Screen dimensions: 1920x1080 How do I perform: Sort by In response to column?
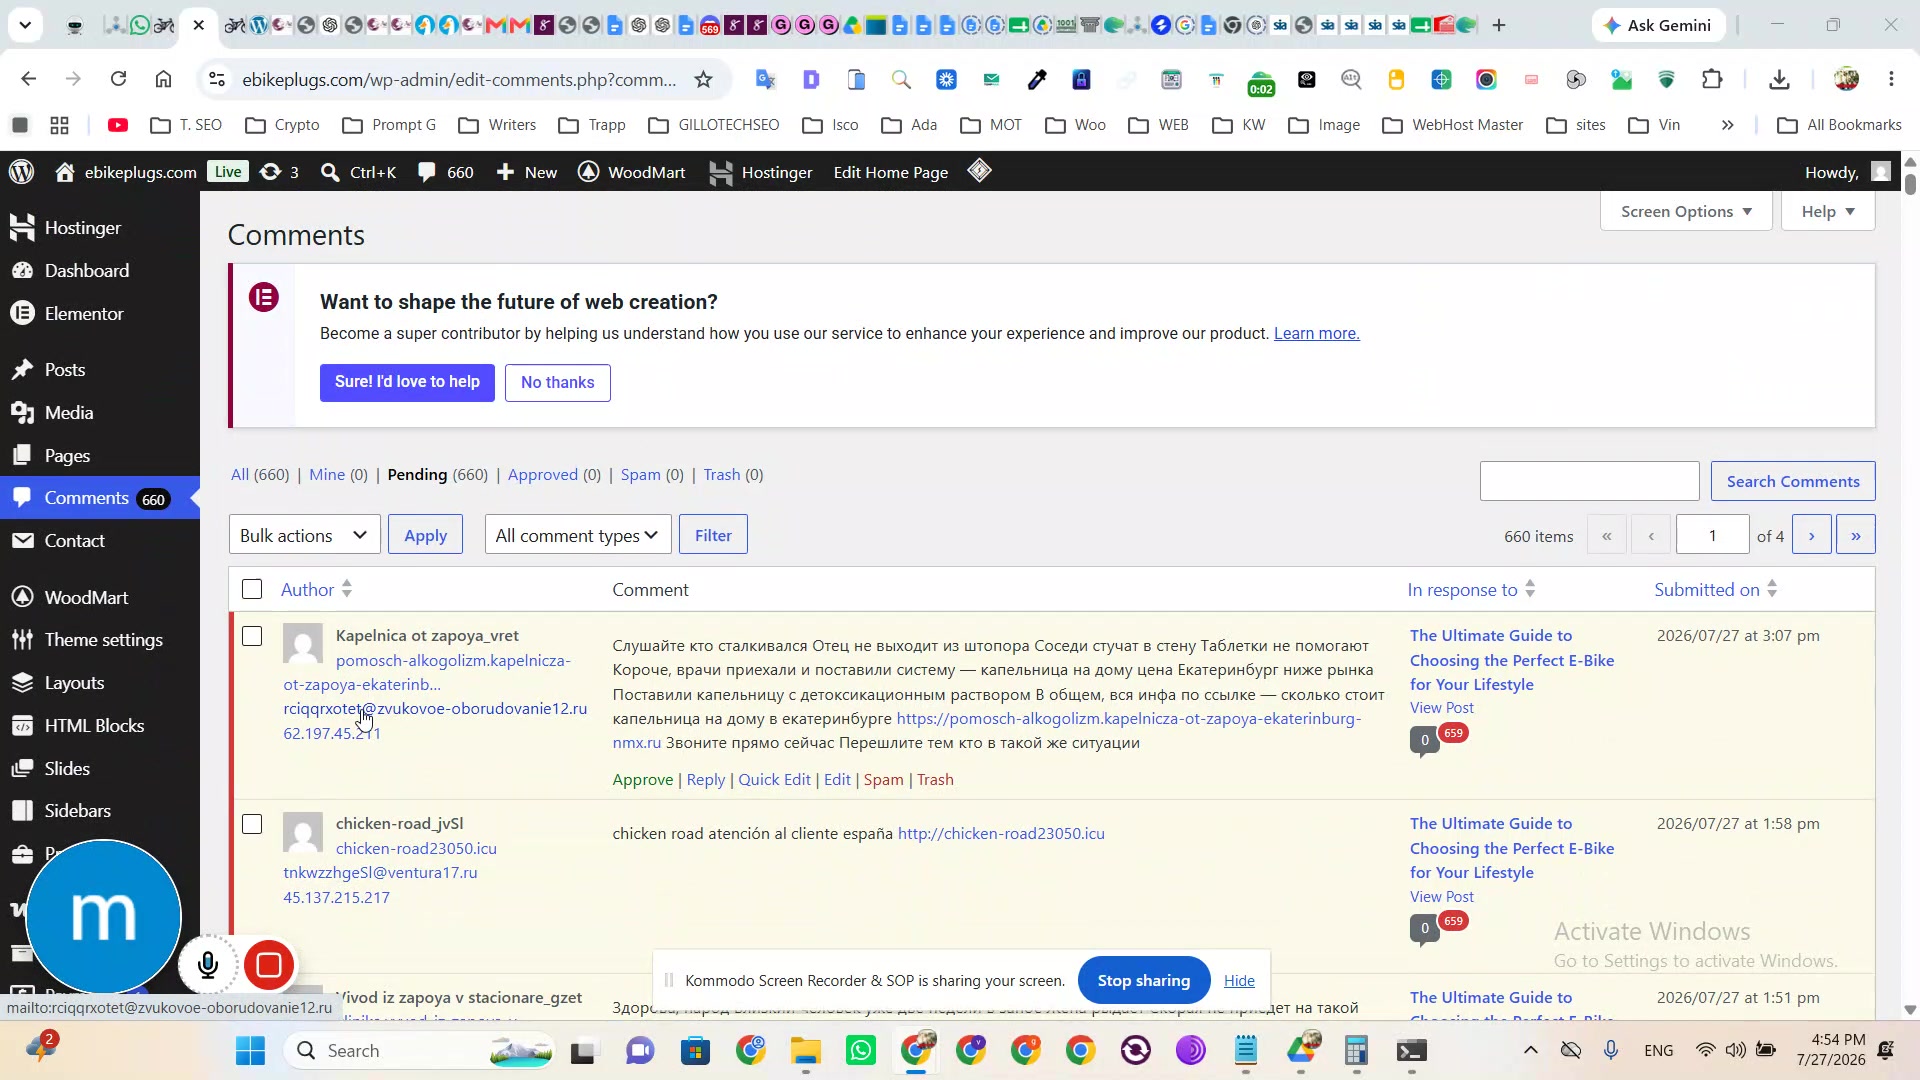[1471, 589]
